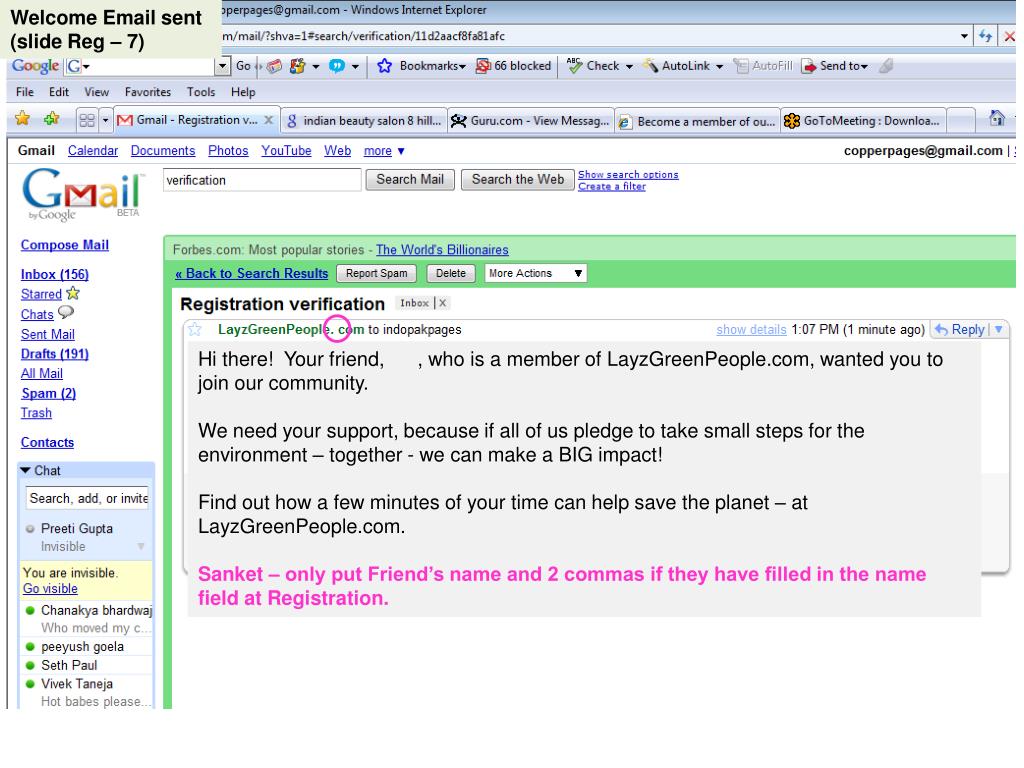The height and width of the screenshot is (768, 1024).
Task: Switch to the indian beauty salon tab
Action: (364, 121)
